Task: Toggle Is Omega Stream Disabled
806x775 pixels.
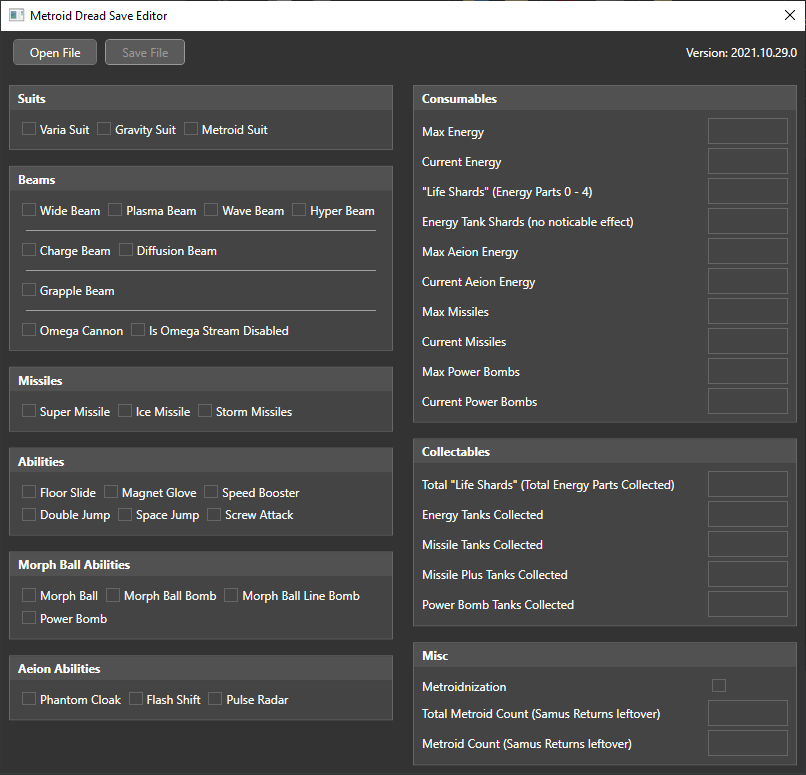Action: coord(138,330)
